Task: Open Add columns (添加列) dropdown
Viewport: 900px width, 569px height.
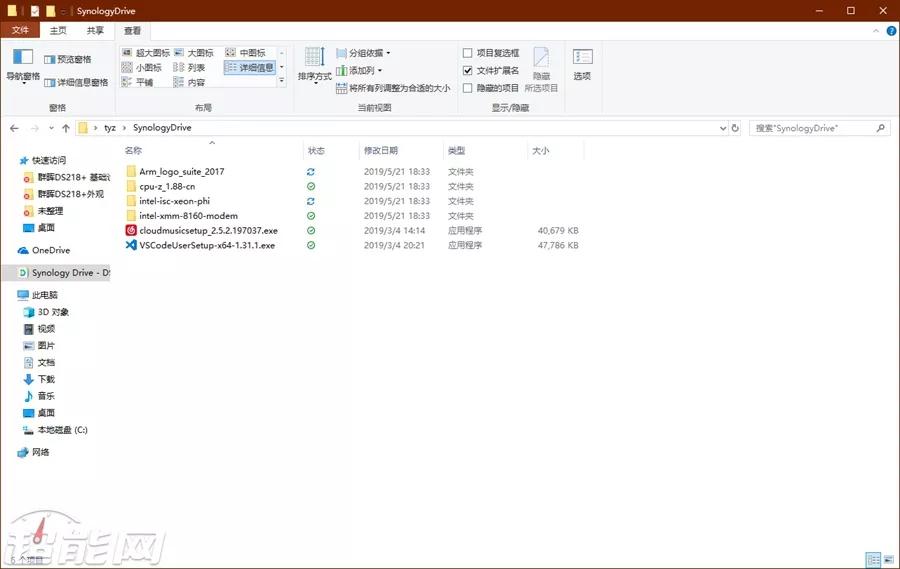Action: click(359, 71)
